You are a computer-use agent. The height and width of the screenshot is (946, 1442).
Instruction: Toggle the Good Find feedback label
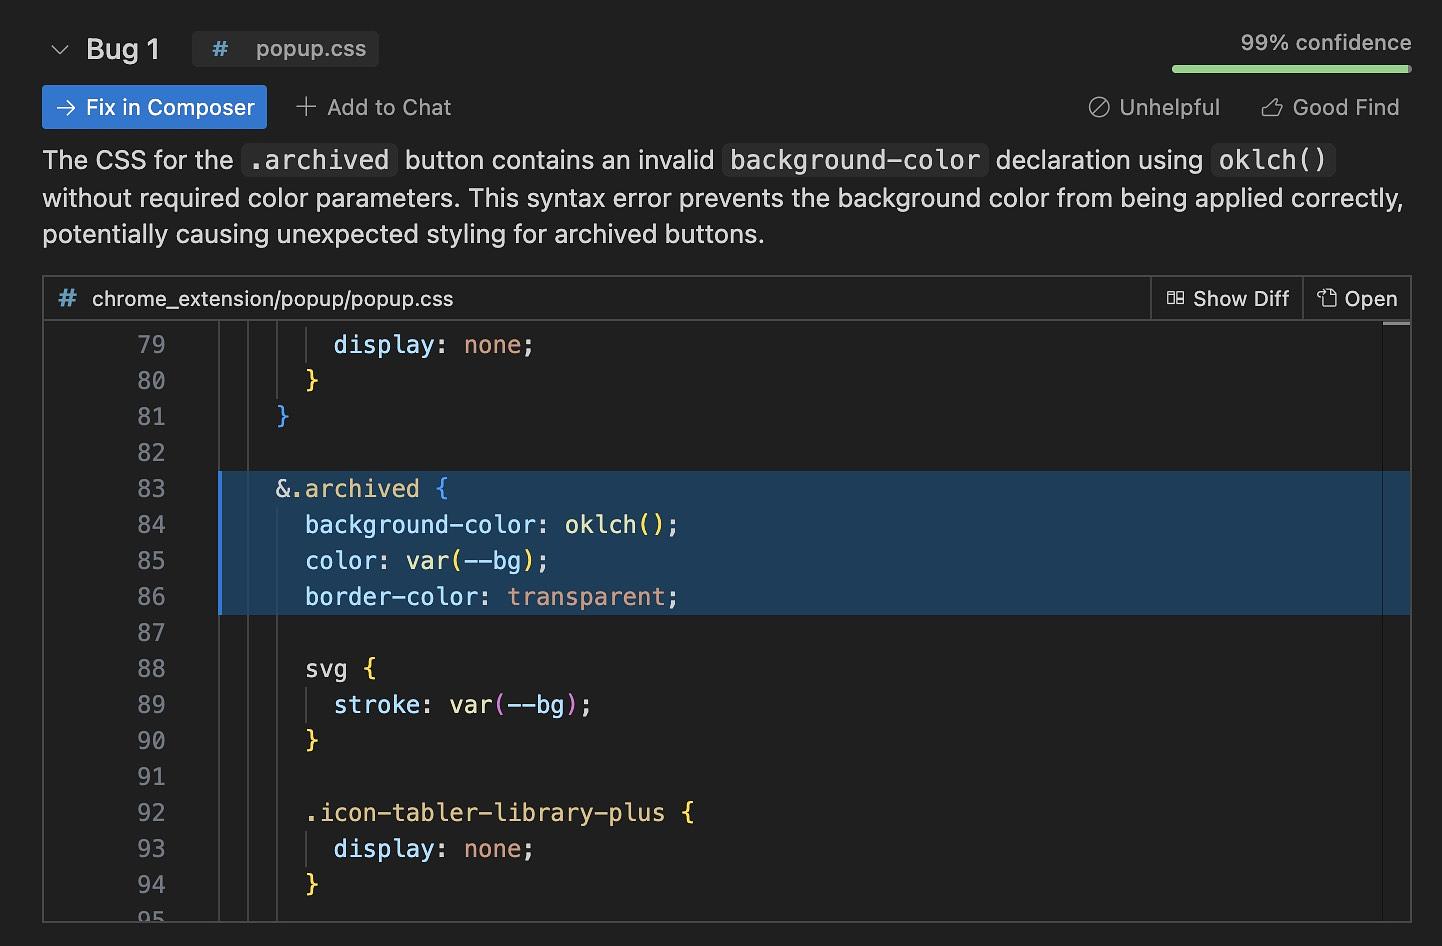click(x=1345, y=108)
